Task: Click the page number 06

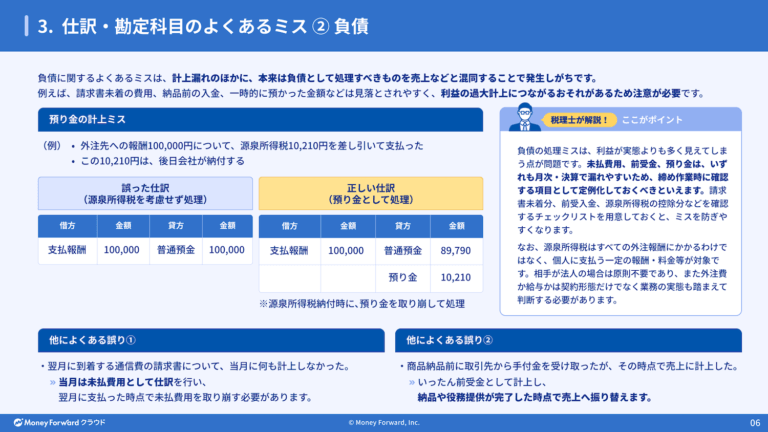Action: (x=755, y=422)
